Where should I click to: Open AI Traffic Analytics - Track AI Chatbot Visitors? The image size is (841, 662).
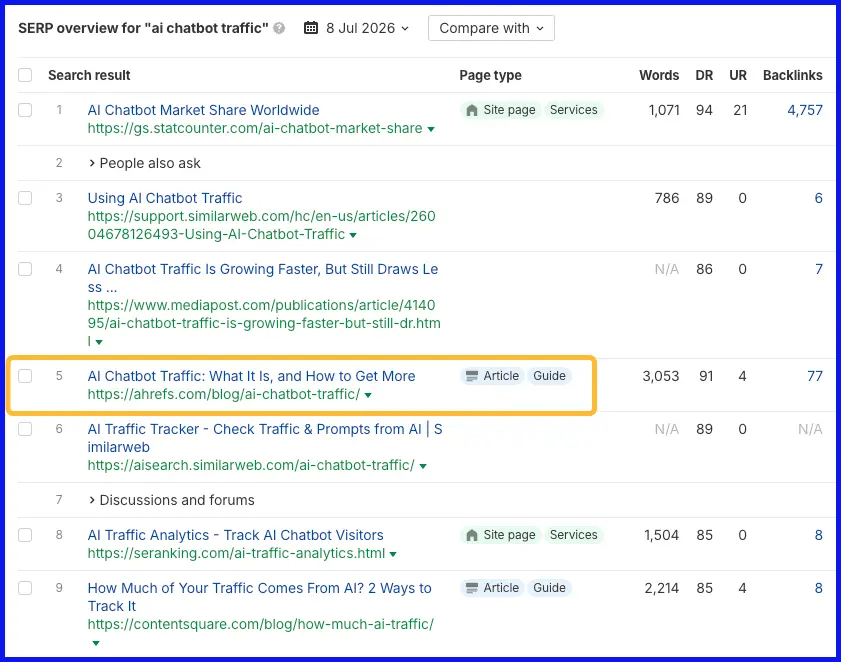click(x=235, y=535)
